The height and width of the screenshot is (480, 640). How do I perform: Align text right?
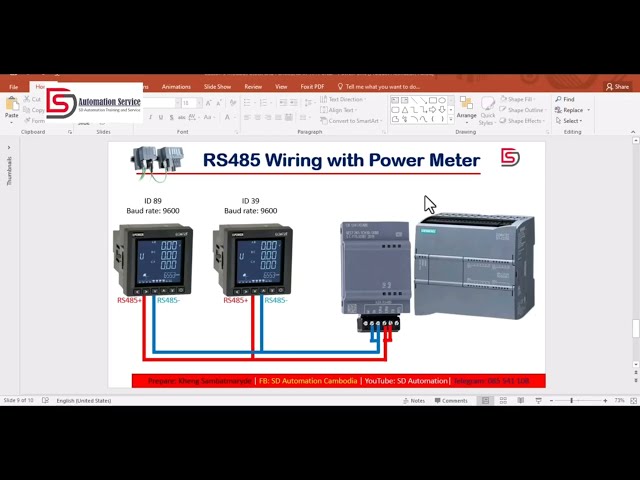click(268, 118)
